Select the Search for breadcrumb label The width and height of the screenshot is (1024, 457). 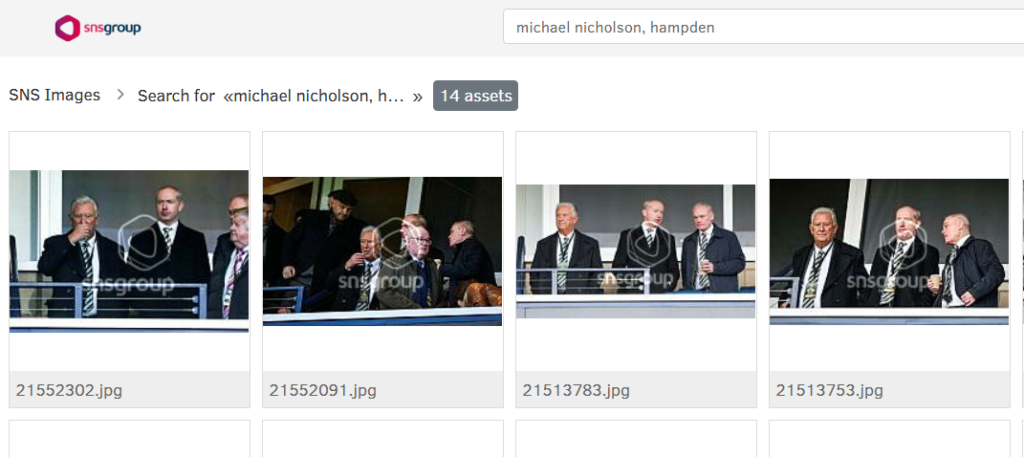(x=176, y=96)
